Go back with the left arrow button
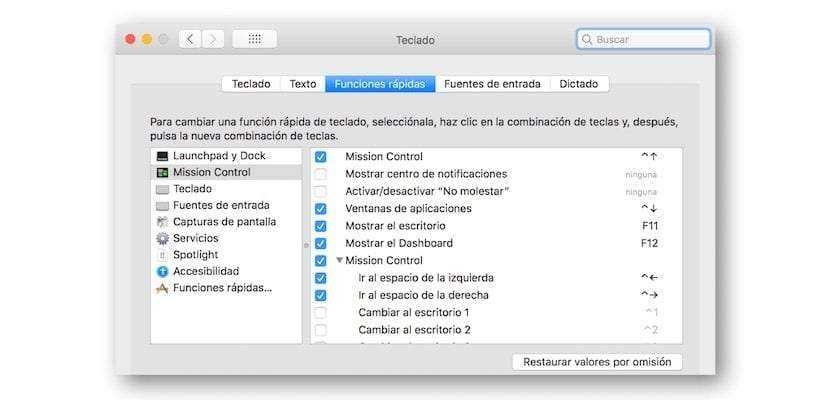The width and height of the screenshot is (830, 400). point(190,39)
